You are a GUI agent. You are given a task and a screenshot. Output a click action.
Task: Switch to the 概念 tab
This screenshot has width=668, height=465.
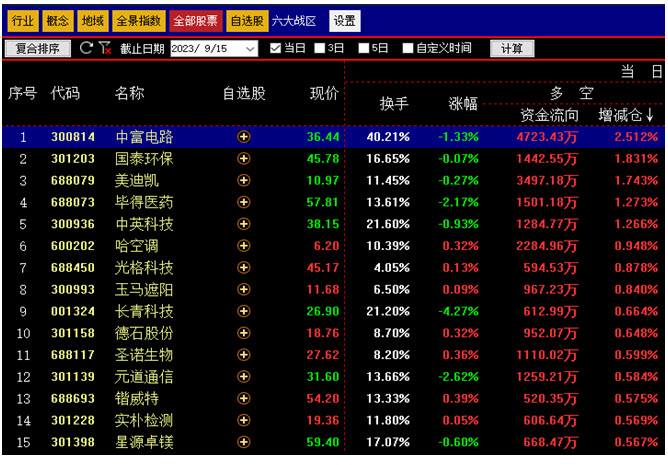[x=58, y=20]
